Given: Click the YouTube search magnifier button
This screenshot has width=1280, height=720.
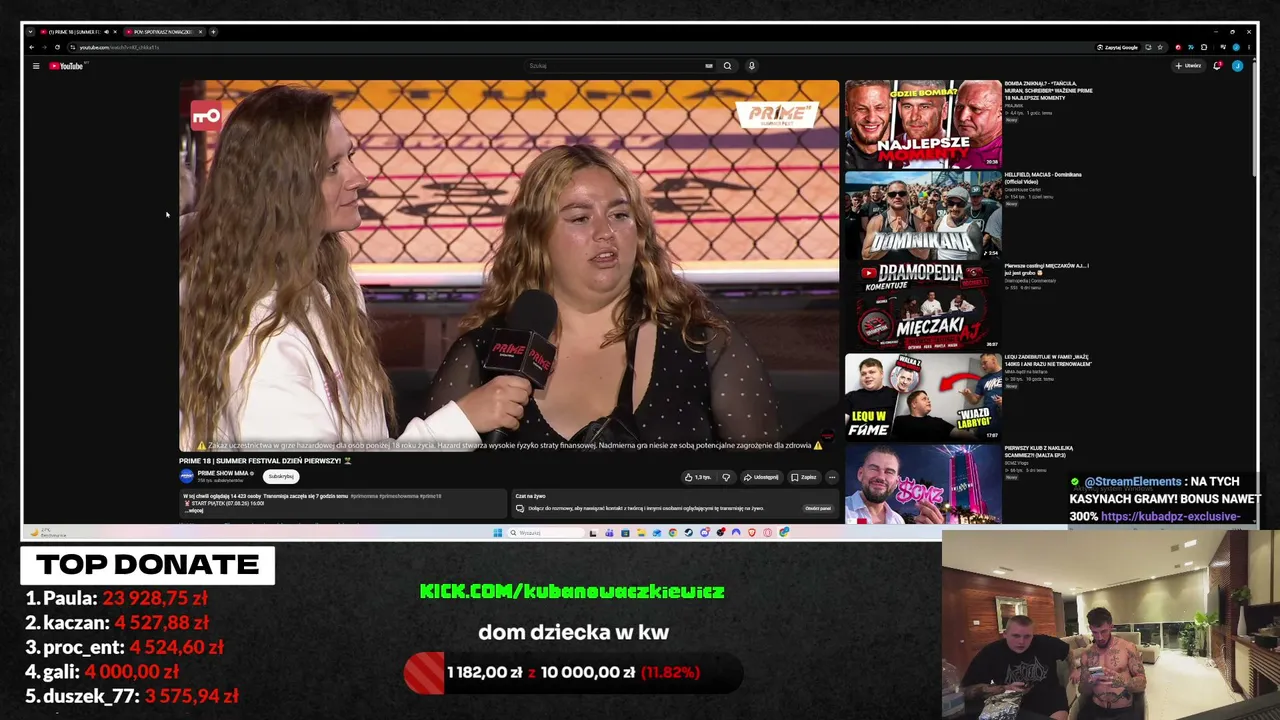Looking at the screenshot, I should 727,66.
